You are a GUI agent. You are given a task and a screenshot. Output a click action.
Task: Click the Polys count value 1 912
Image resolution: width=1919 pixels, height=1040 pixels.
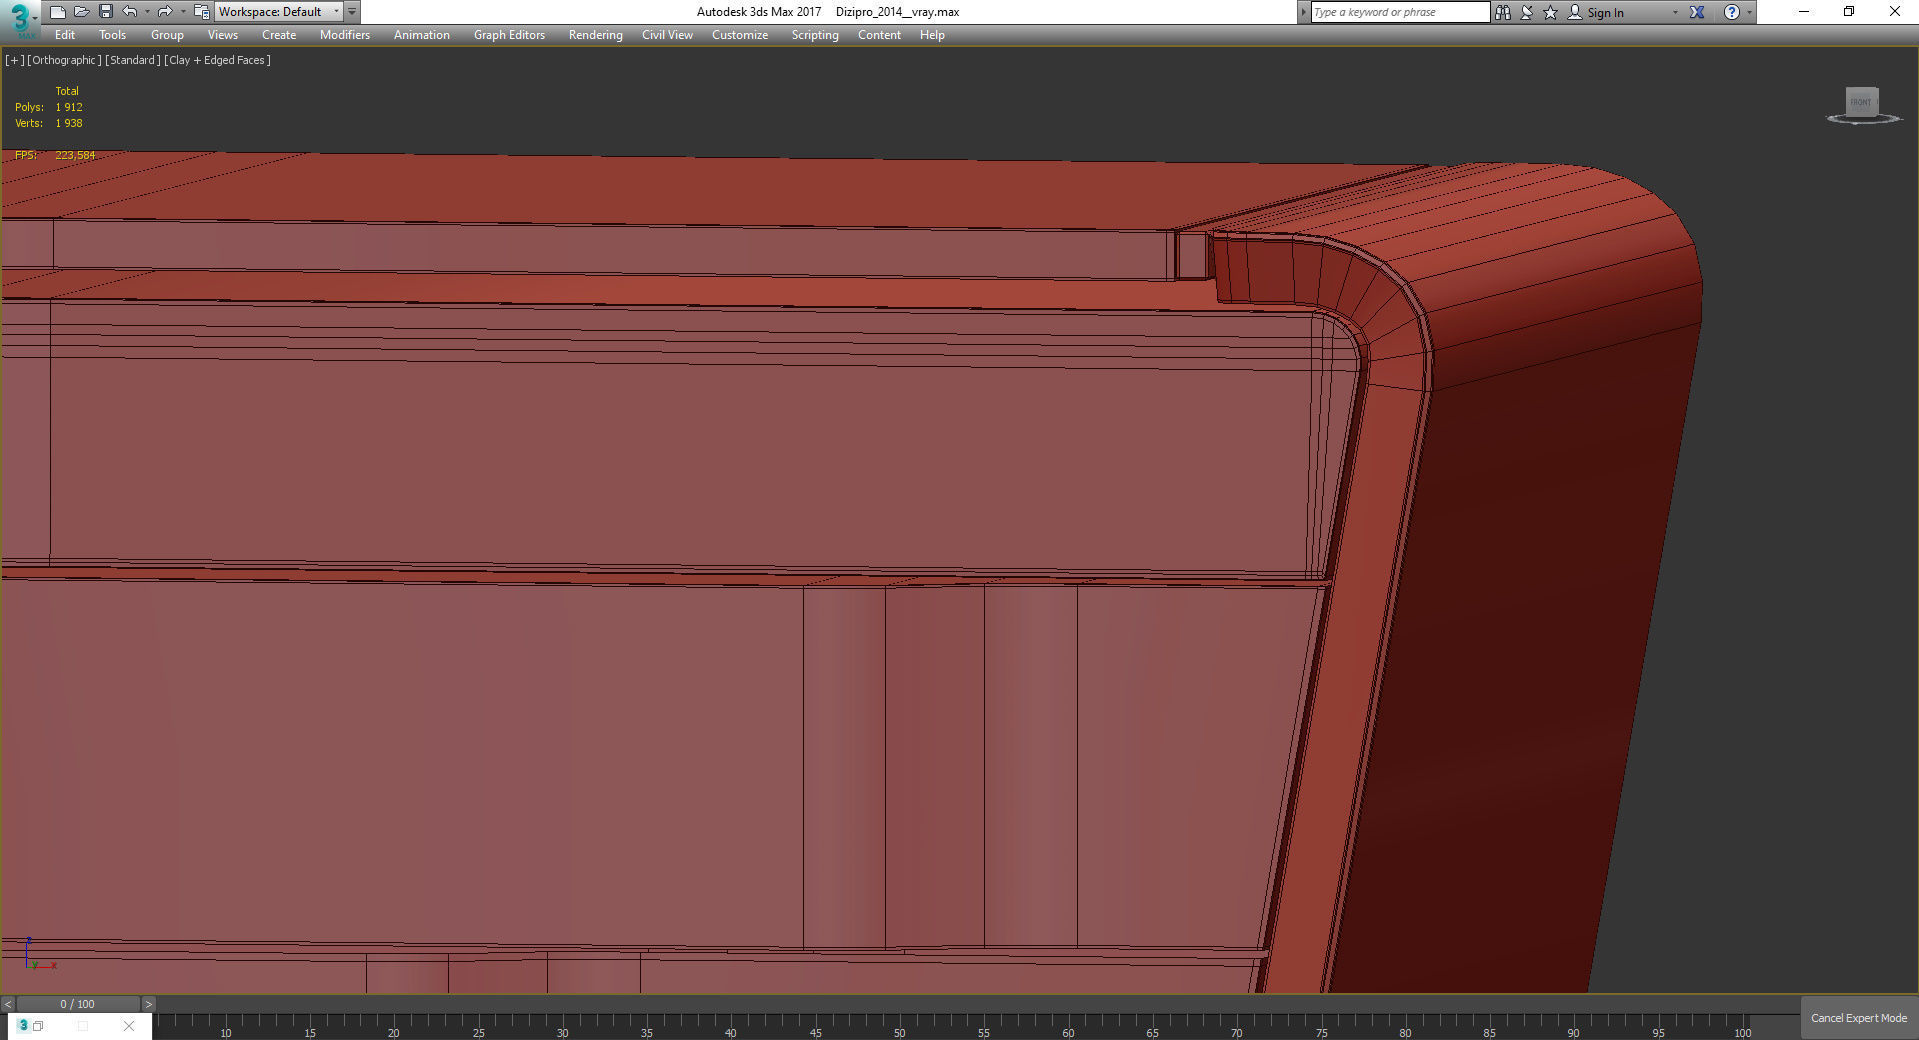[x=69, y=107]
